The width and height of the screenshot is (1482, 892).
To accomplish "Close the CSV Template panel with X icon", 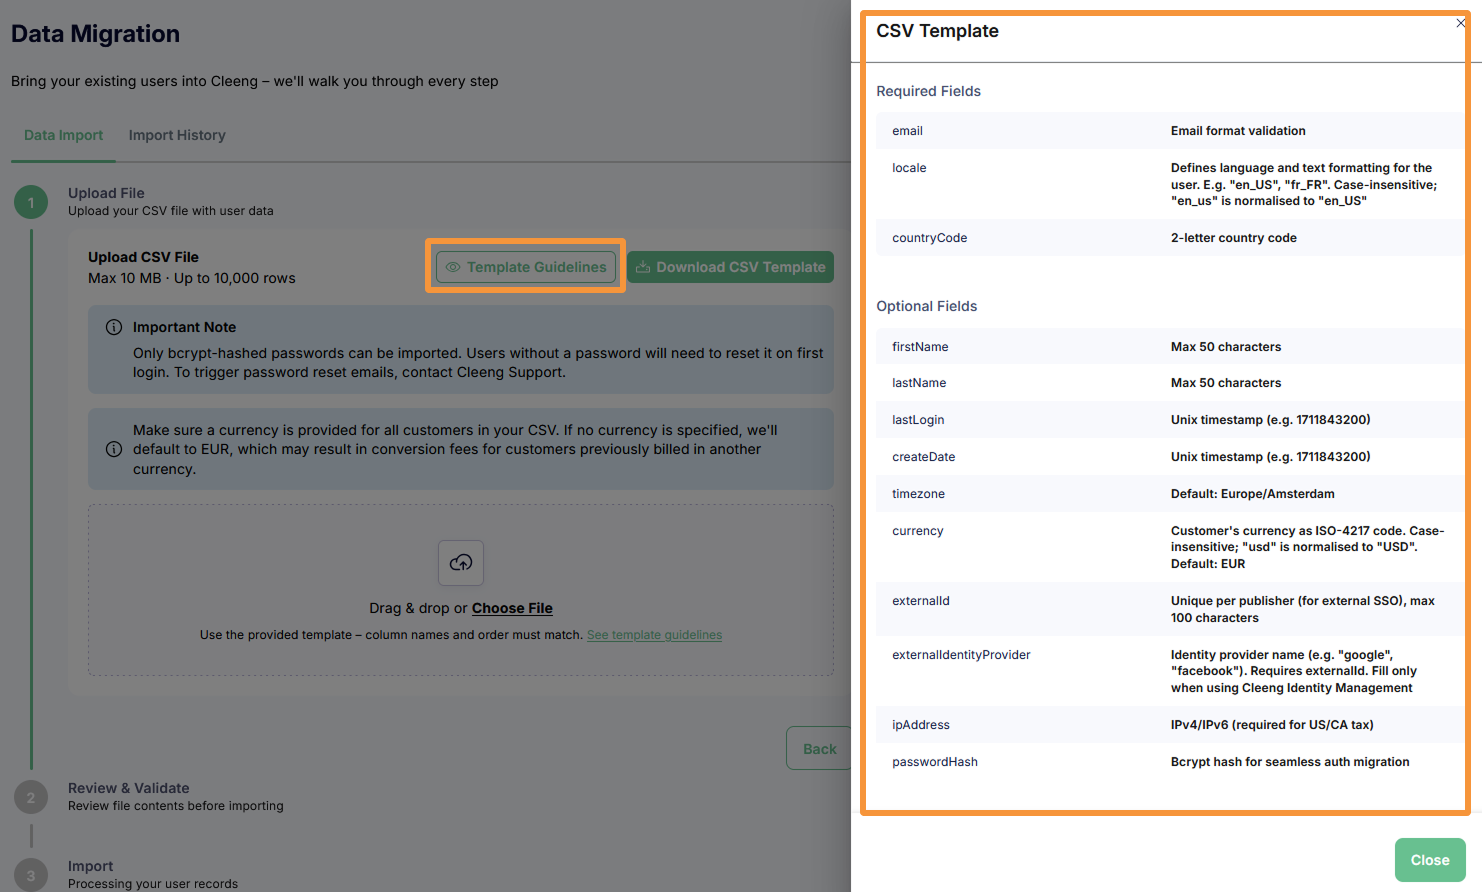I will point(1461,23).
